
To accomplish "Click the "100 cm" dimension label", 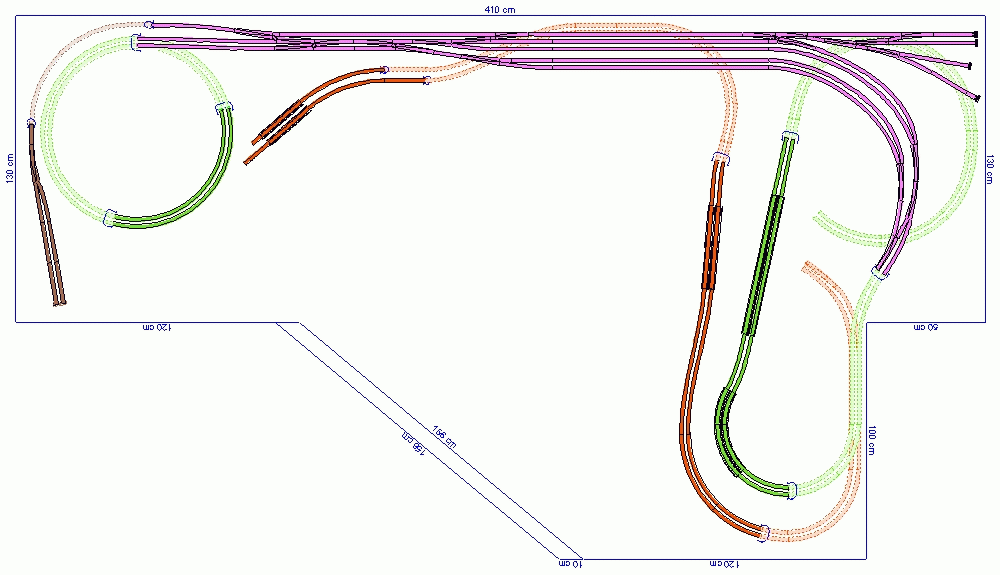I will coord(873,441).
